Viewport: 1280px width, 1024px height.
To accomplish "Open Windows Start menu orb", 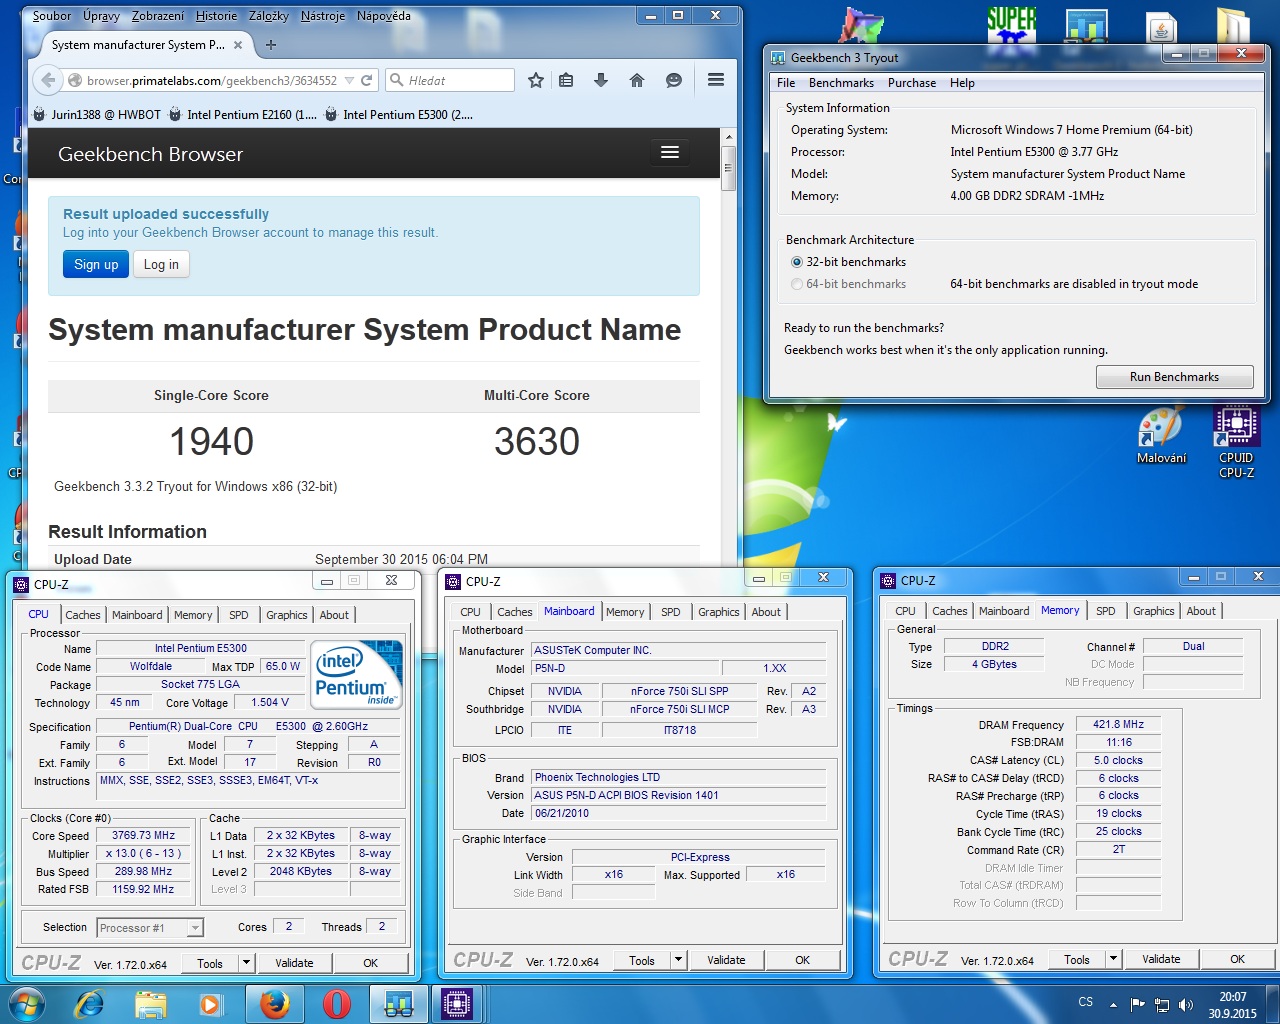I will click(x=26, y=1004).
